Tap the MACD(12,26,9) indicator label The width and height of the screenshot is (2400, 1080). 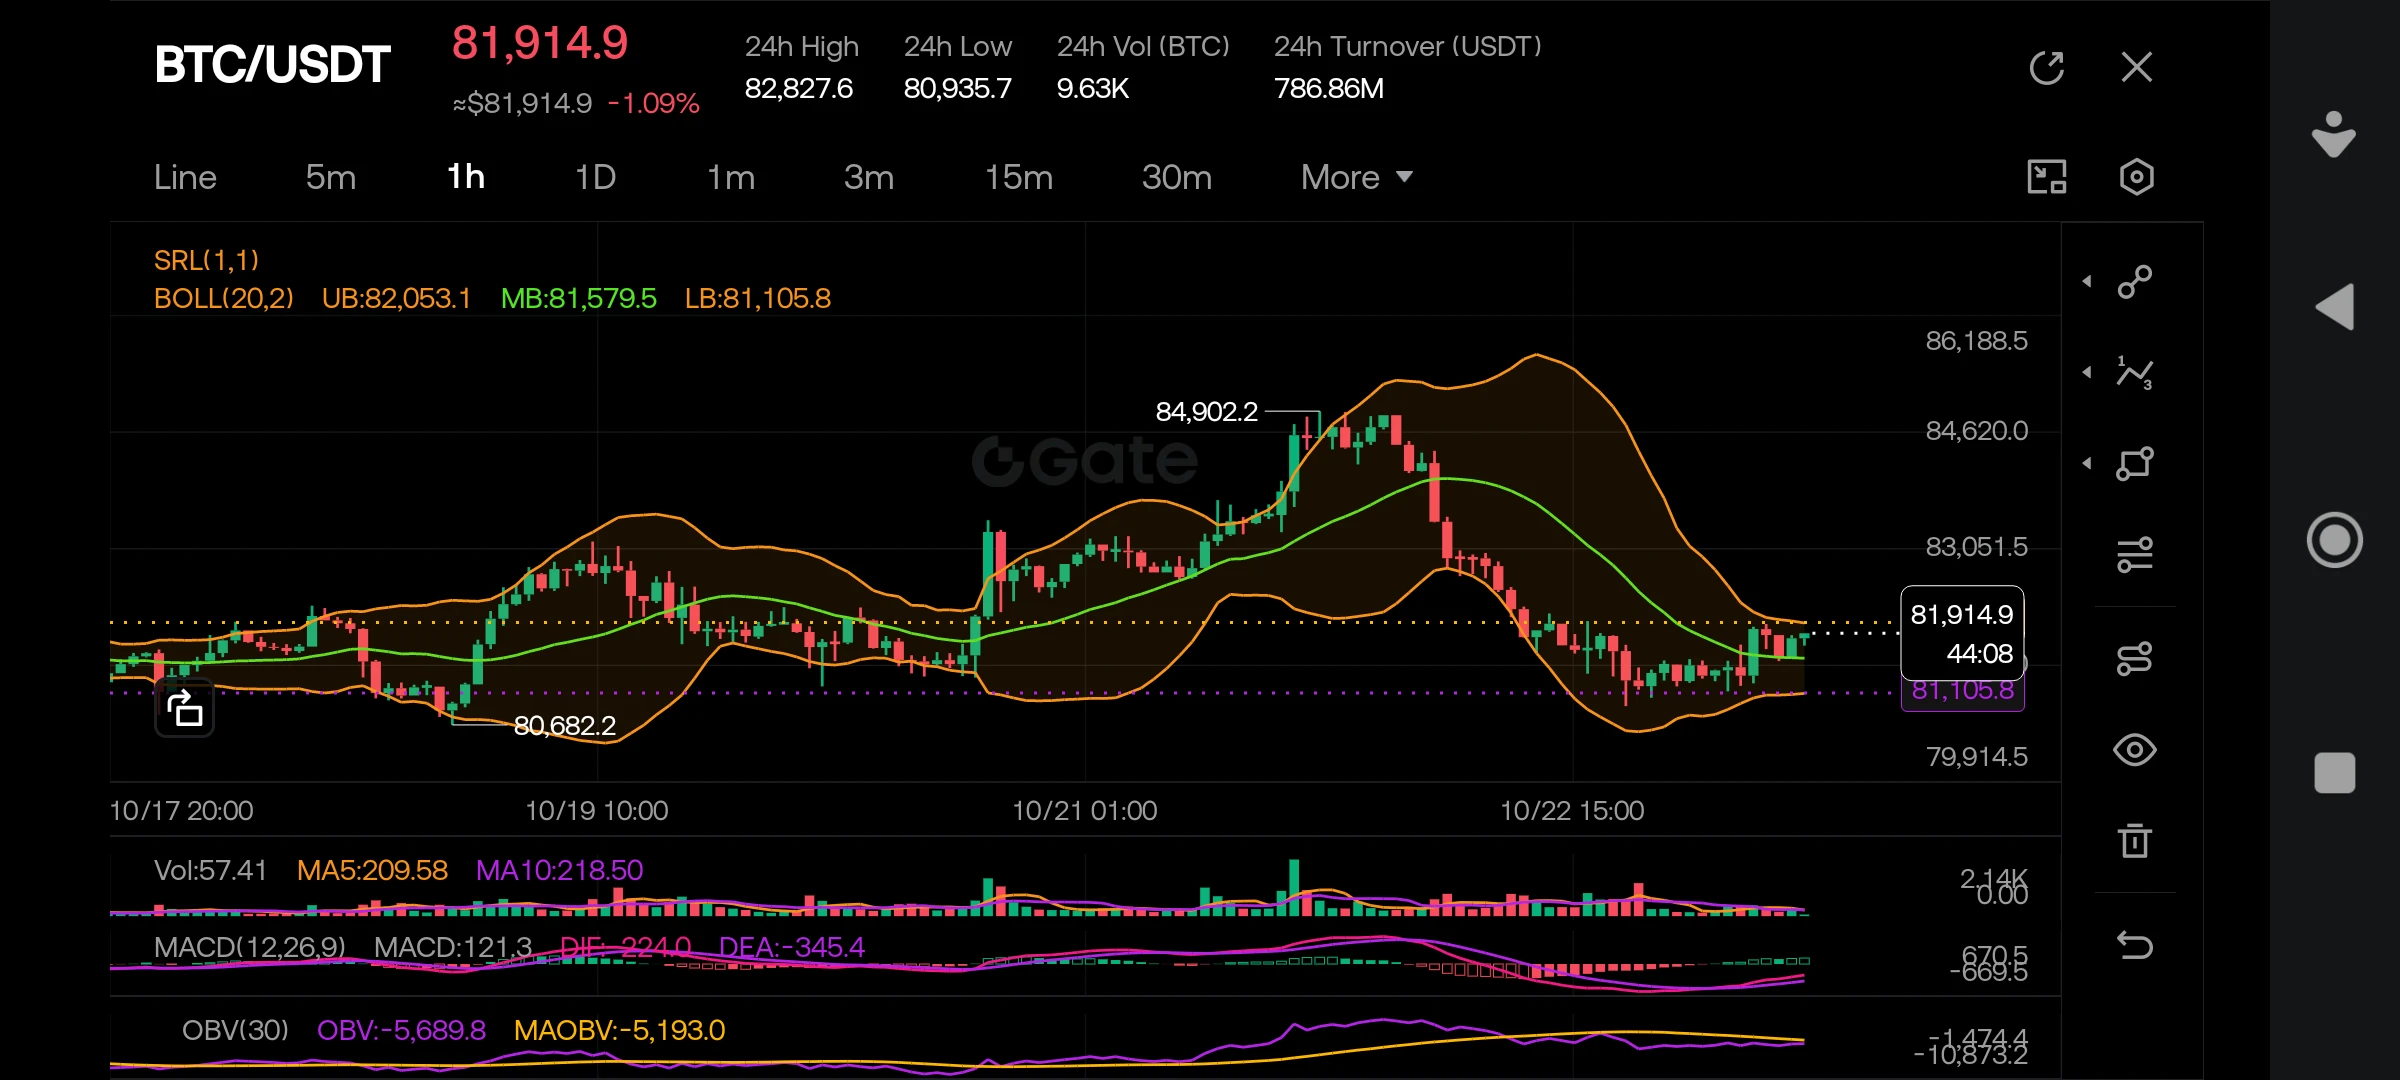click(x=250, y=947)
